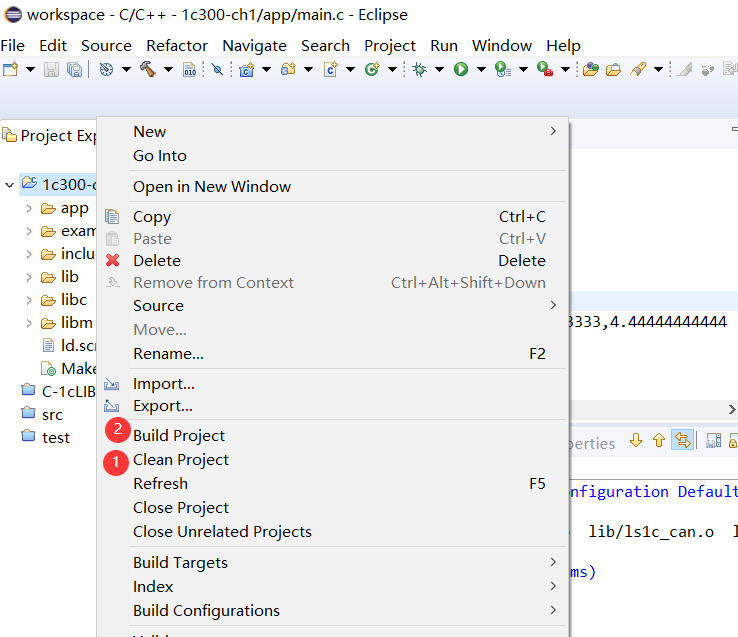
Task: Open the Navigate menu
Action: pyautogui.click(x=254, y=46)
